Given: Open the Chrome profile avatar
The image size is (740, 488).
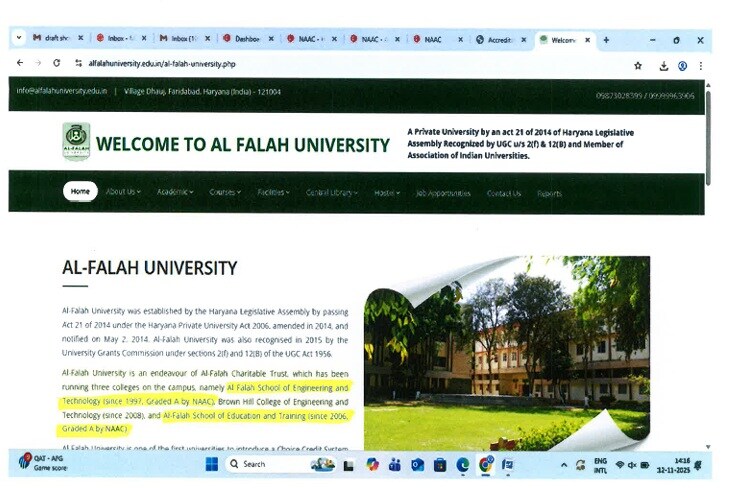Looking at the screenshot, I should click(x=682, y=66).
